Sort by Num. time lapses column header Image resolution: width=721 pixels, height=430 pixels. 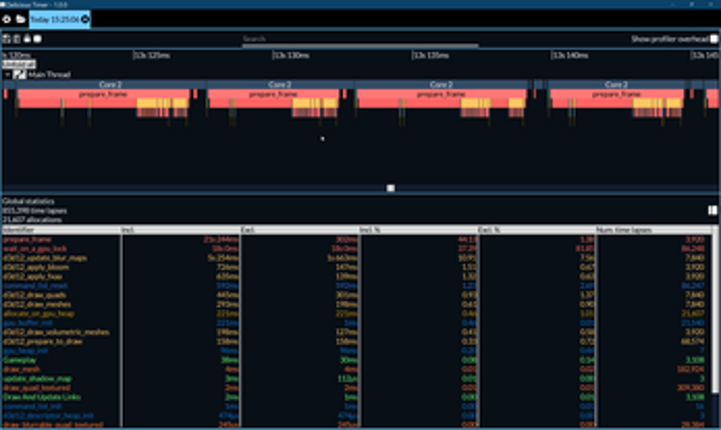pyautogui.click(x=655, y=230)
